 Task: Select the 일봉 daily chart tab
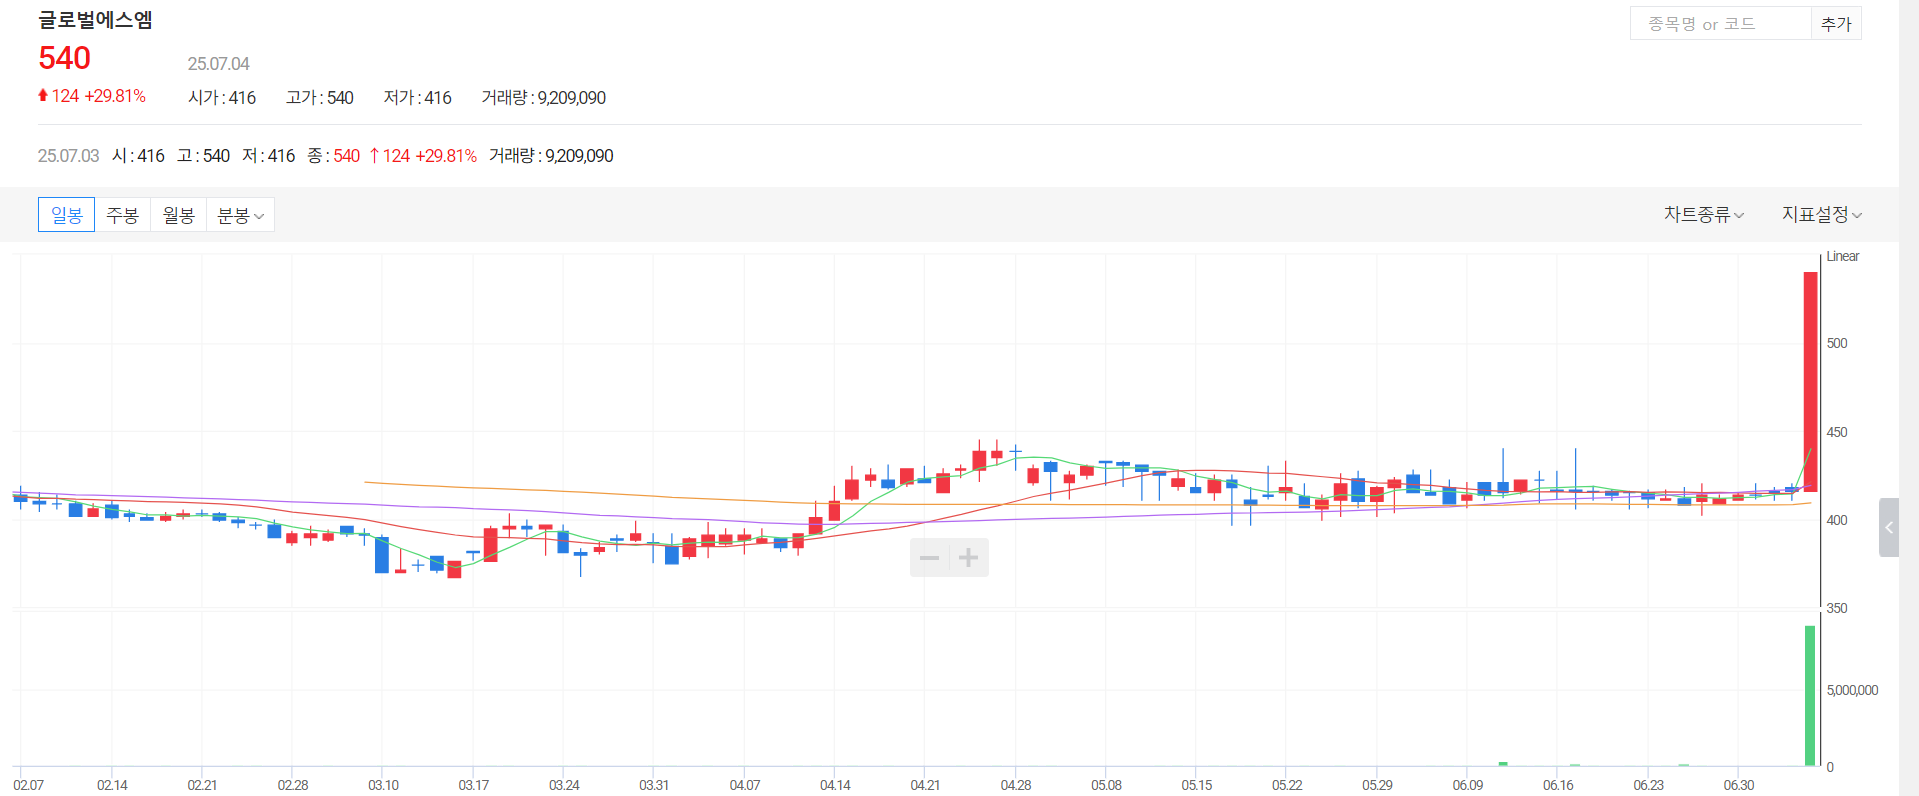pos(66,215)
